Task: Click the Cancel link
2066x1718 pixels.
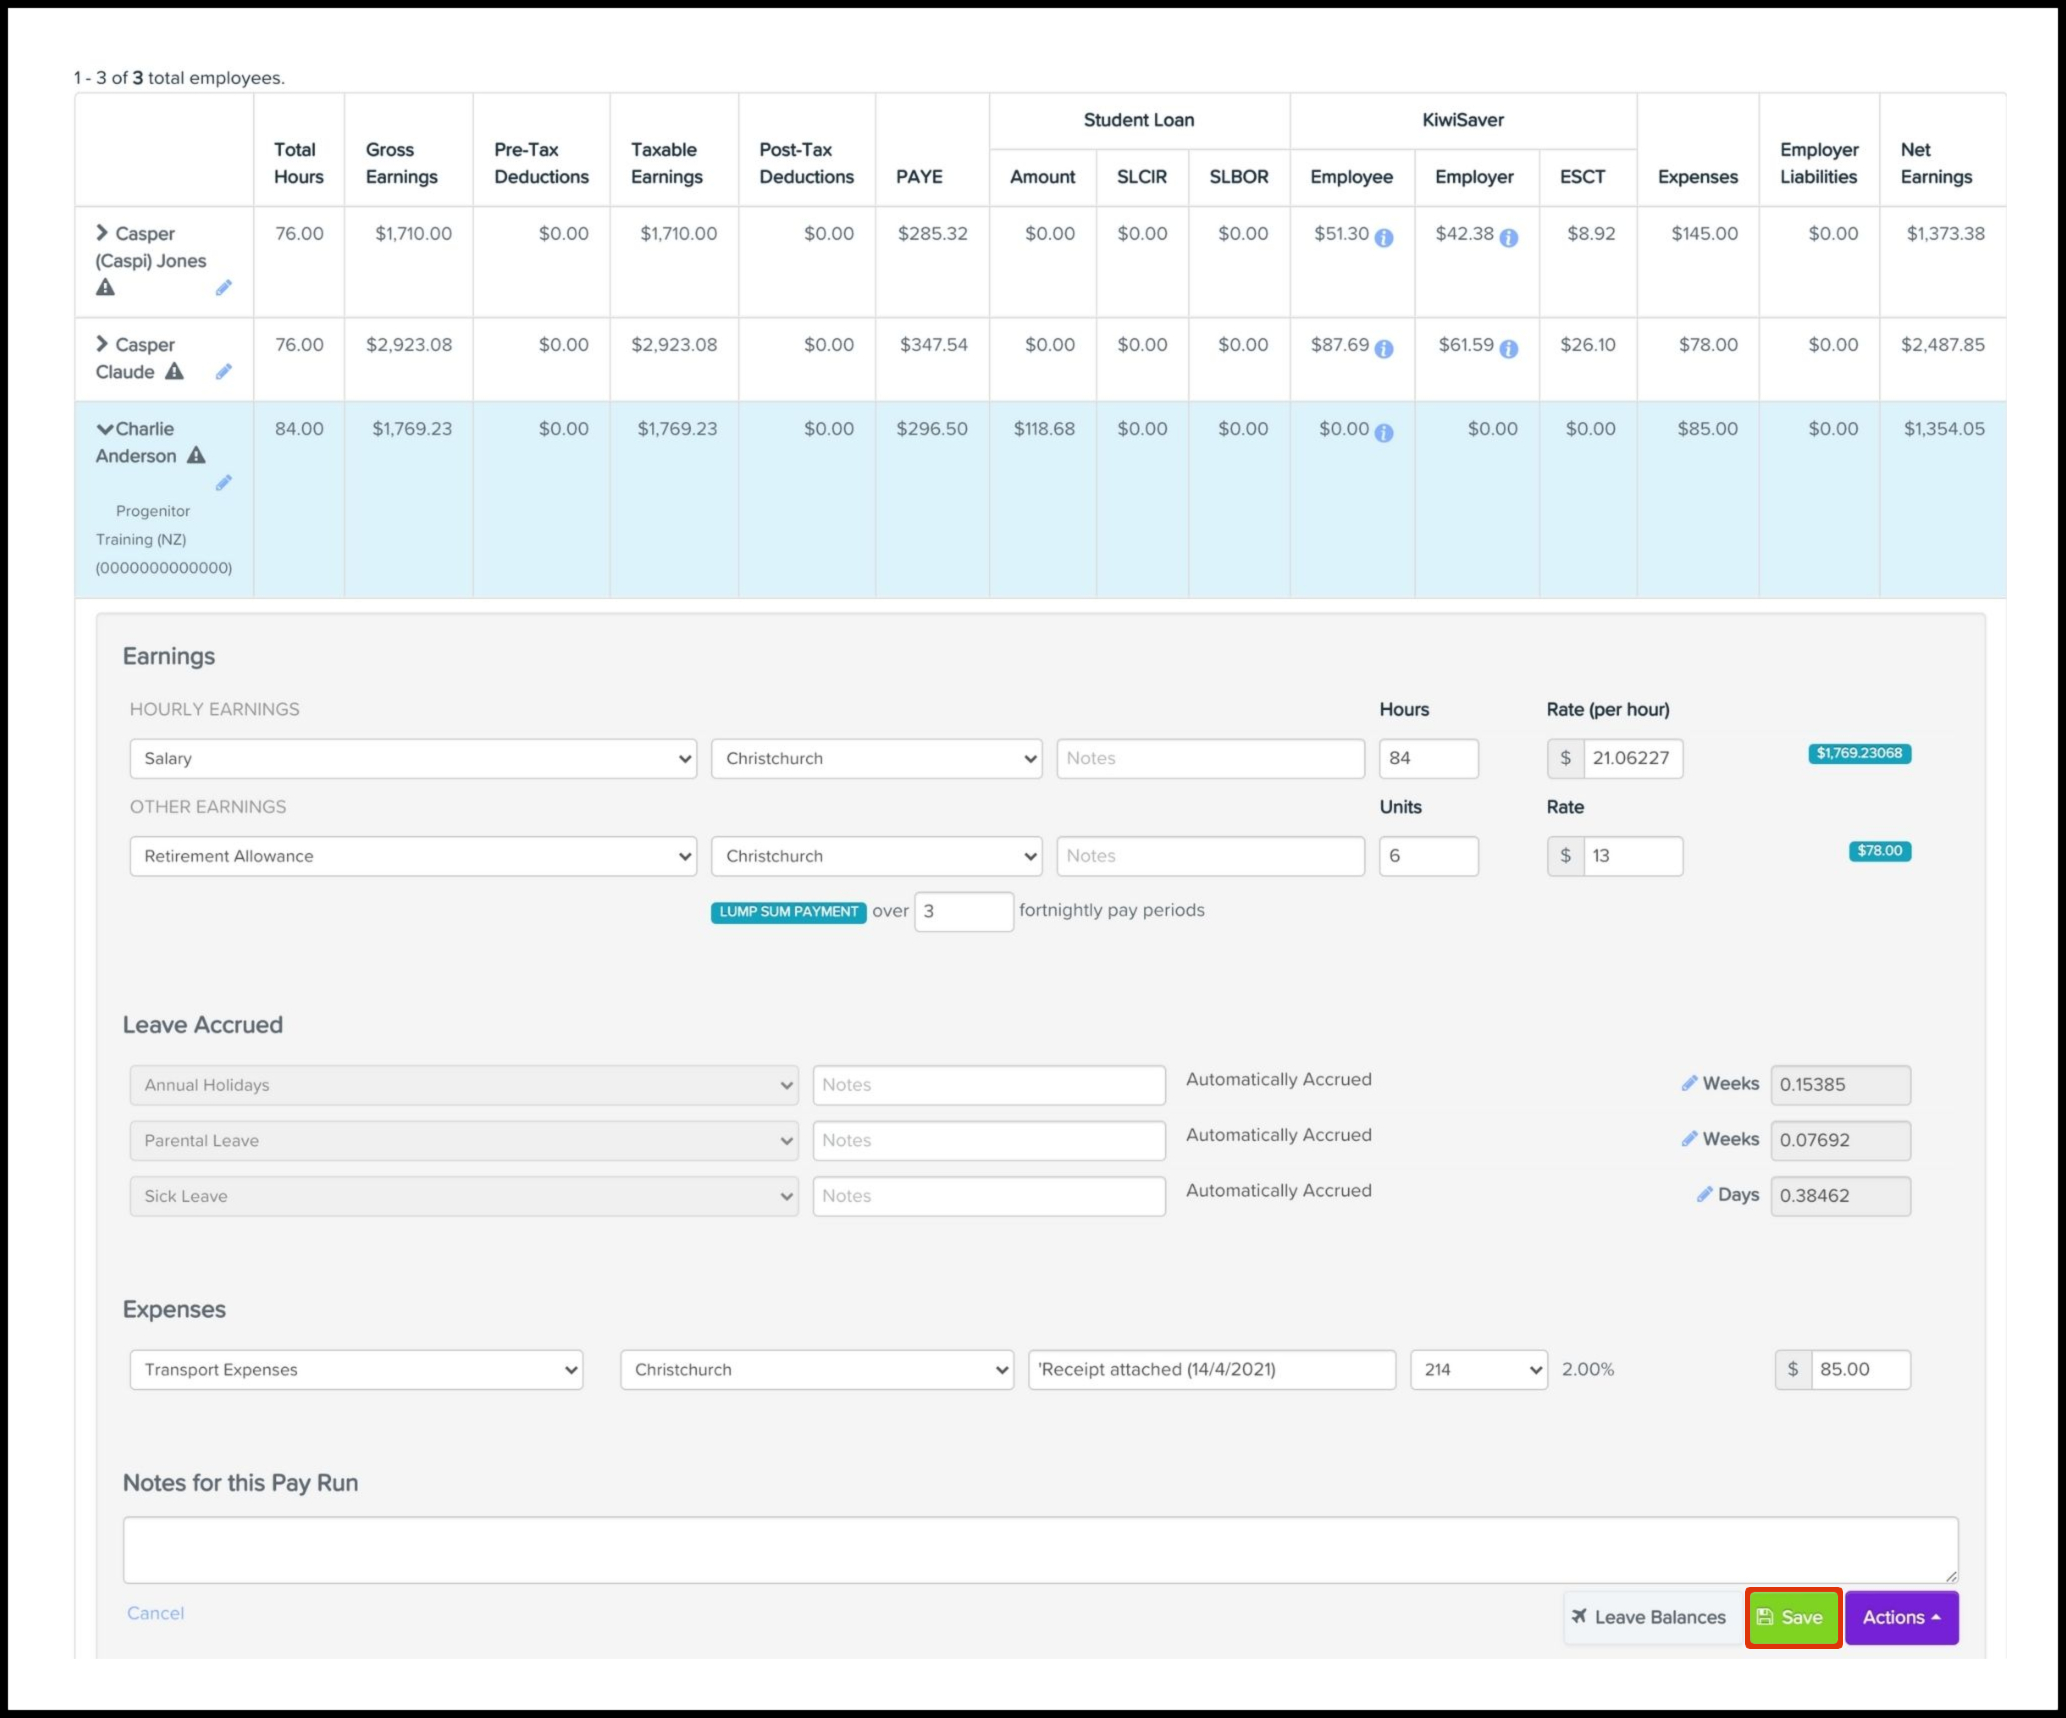Action: click(155, 1613)
